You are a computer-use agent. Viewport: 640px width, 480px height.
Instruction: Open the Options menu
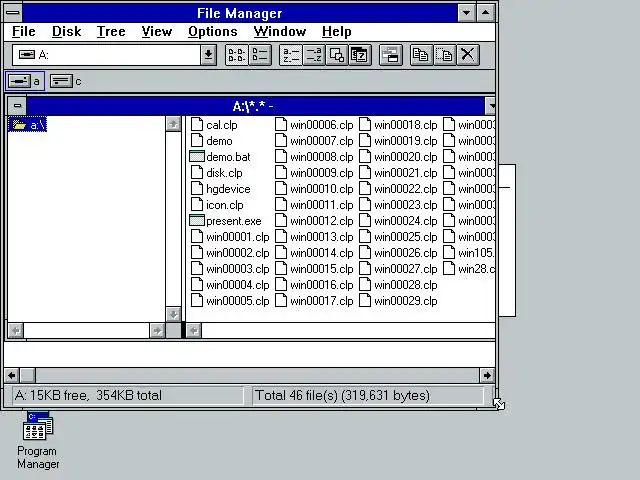[213, 31]
